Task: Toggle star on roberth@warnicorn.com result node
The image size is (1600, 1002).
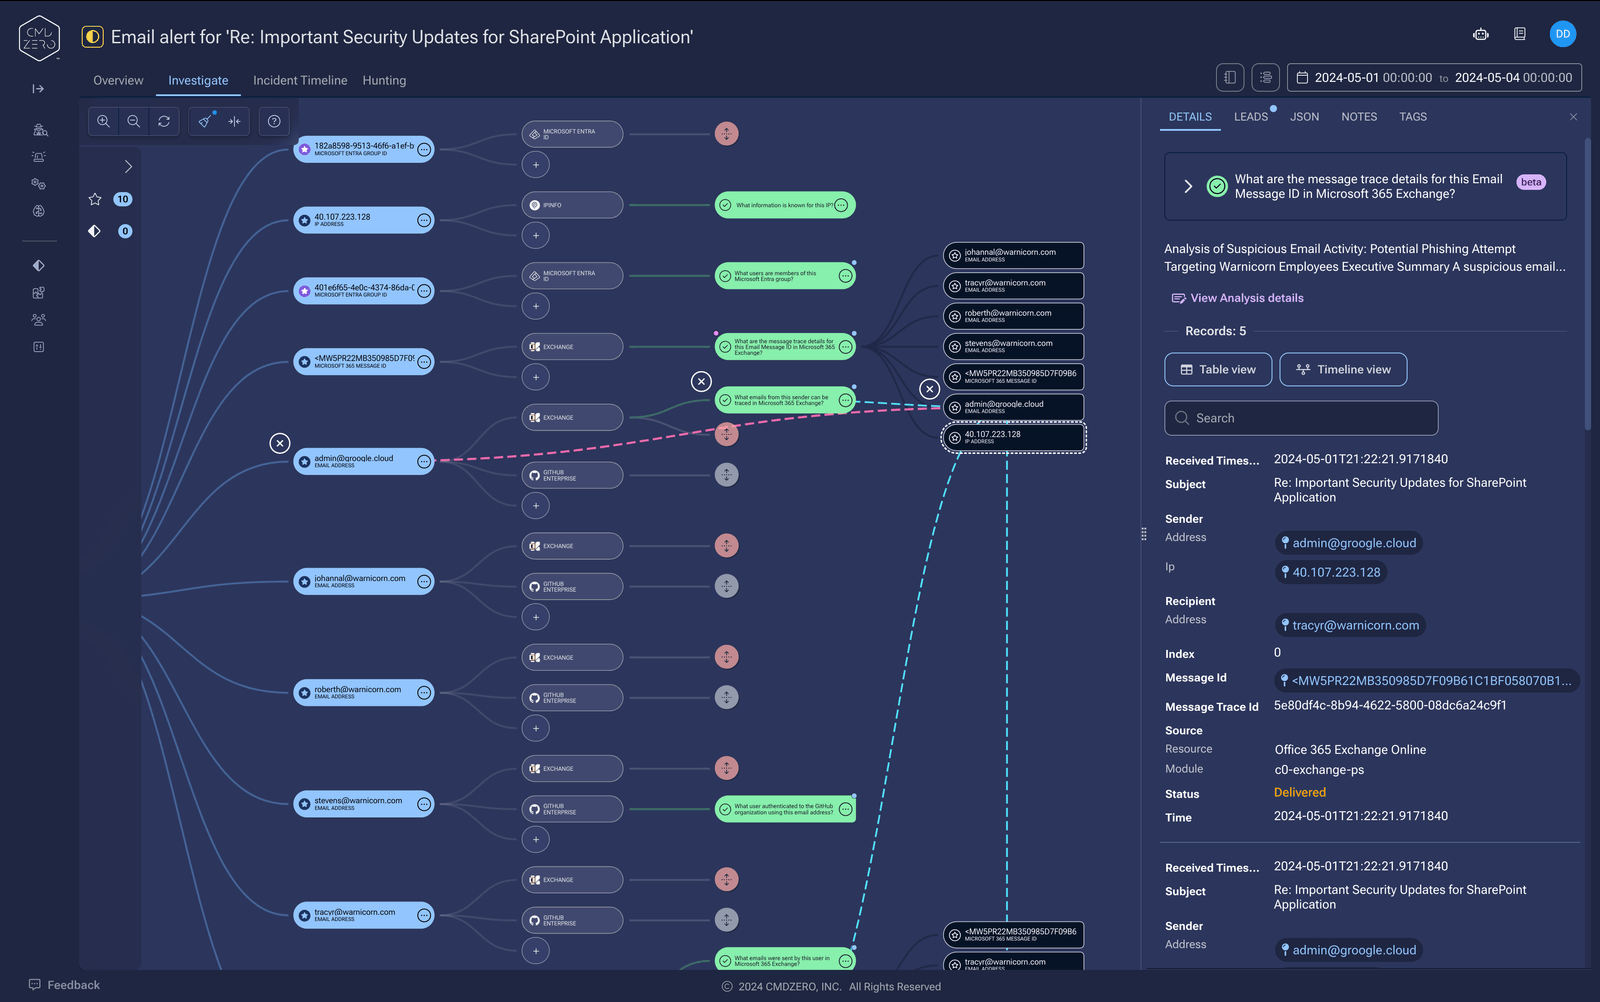Action: coord(955,316)
